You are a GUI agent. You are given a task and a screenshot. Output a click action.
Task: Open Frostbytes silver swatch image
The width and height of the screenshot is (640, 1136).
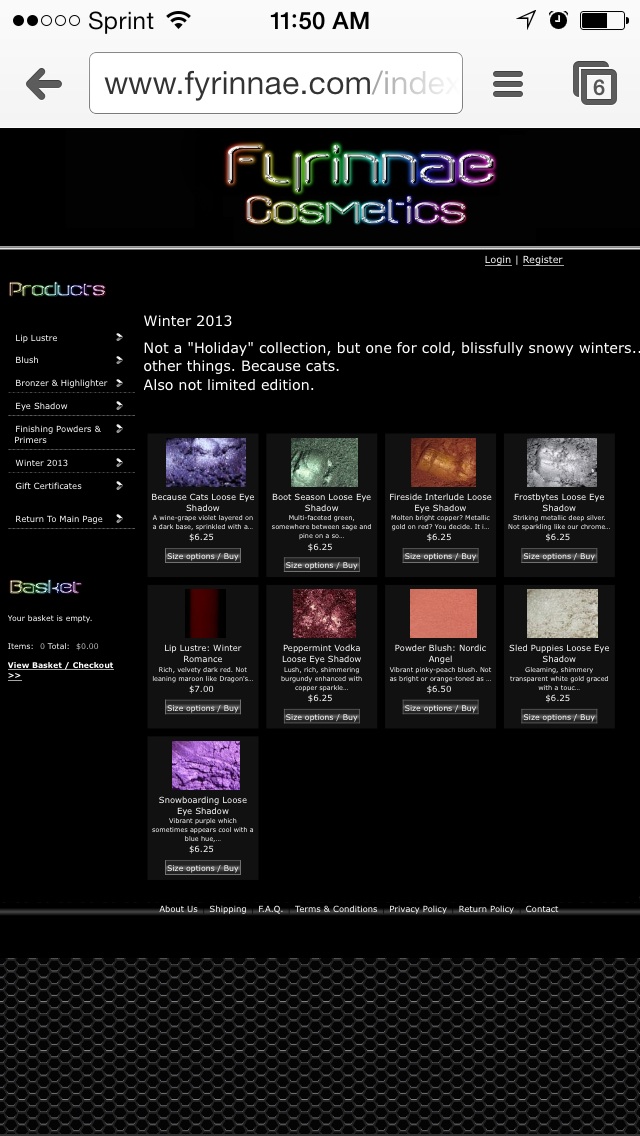562,462
